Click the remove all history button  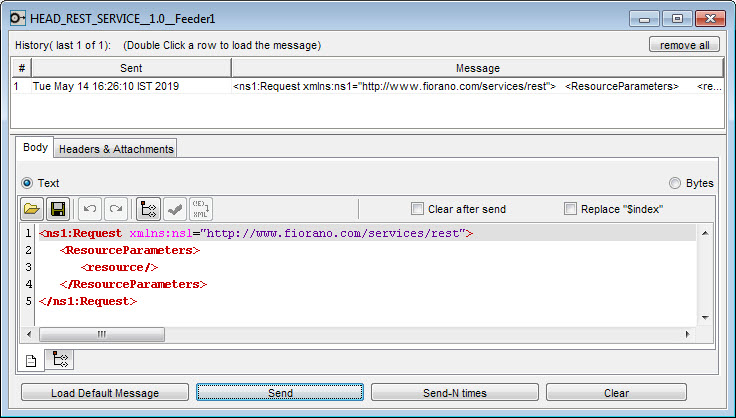(684, 45)
